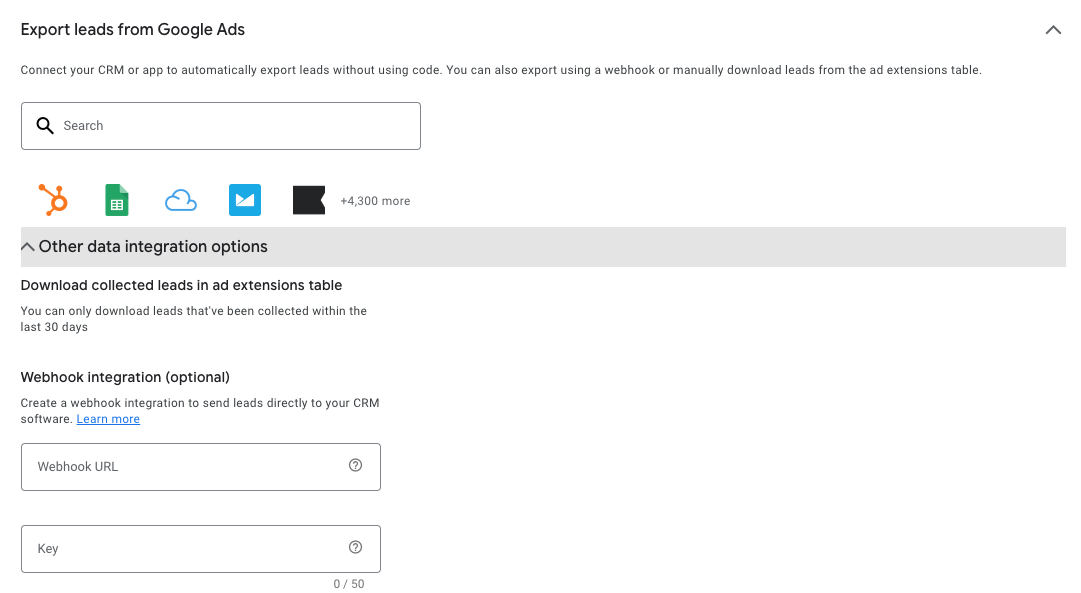
Task: Click the 0/50 character counter
Action: (349, 583)
